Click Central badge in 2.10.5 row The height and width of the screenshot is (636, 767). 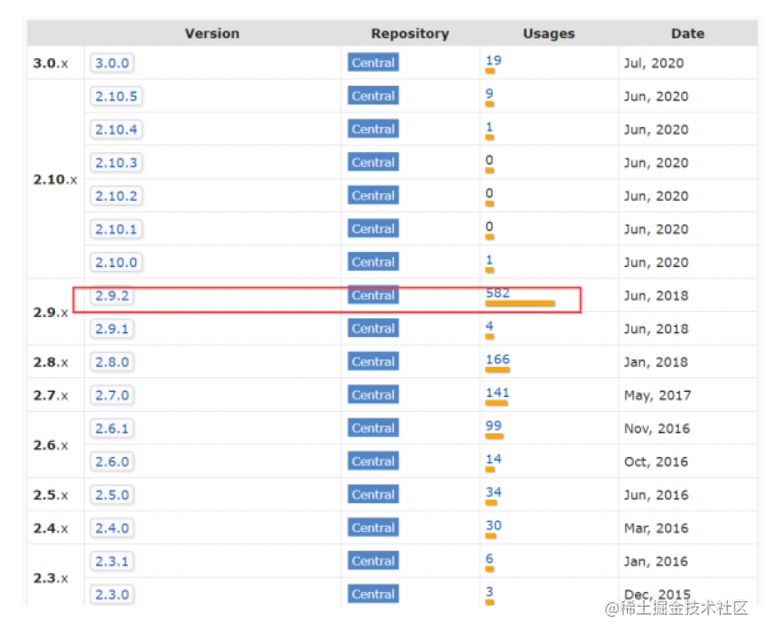[373, 96]
